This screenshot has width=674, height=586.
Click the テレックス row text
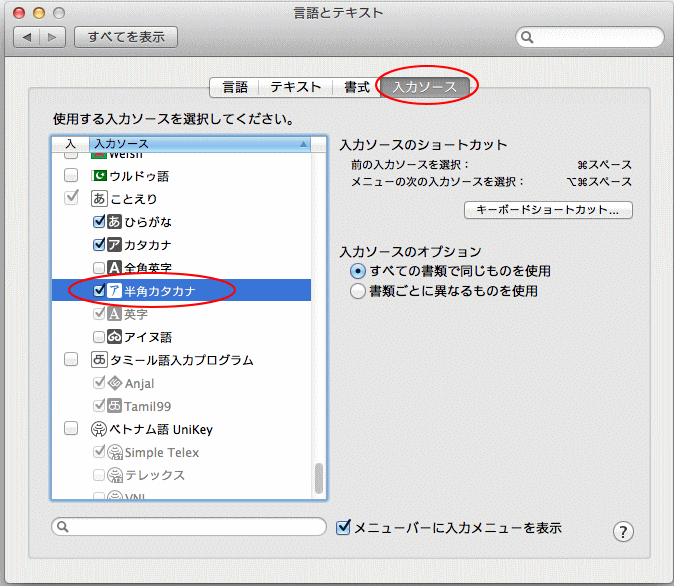[x=155, y=475]
